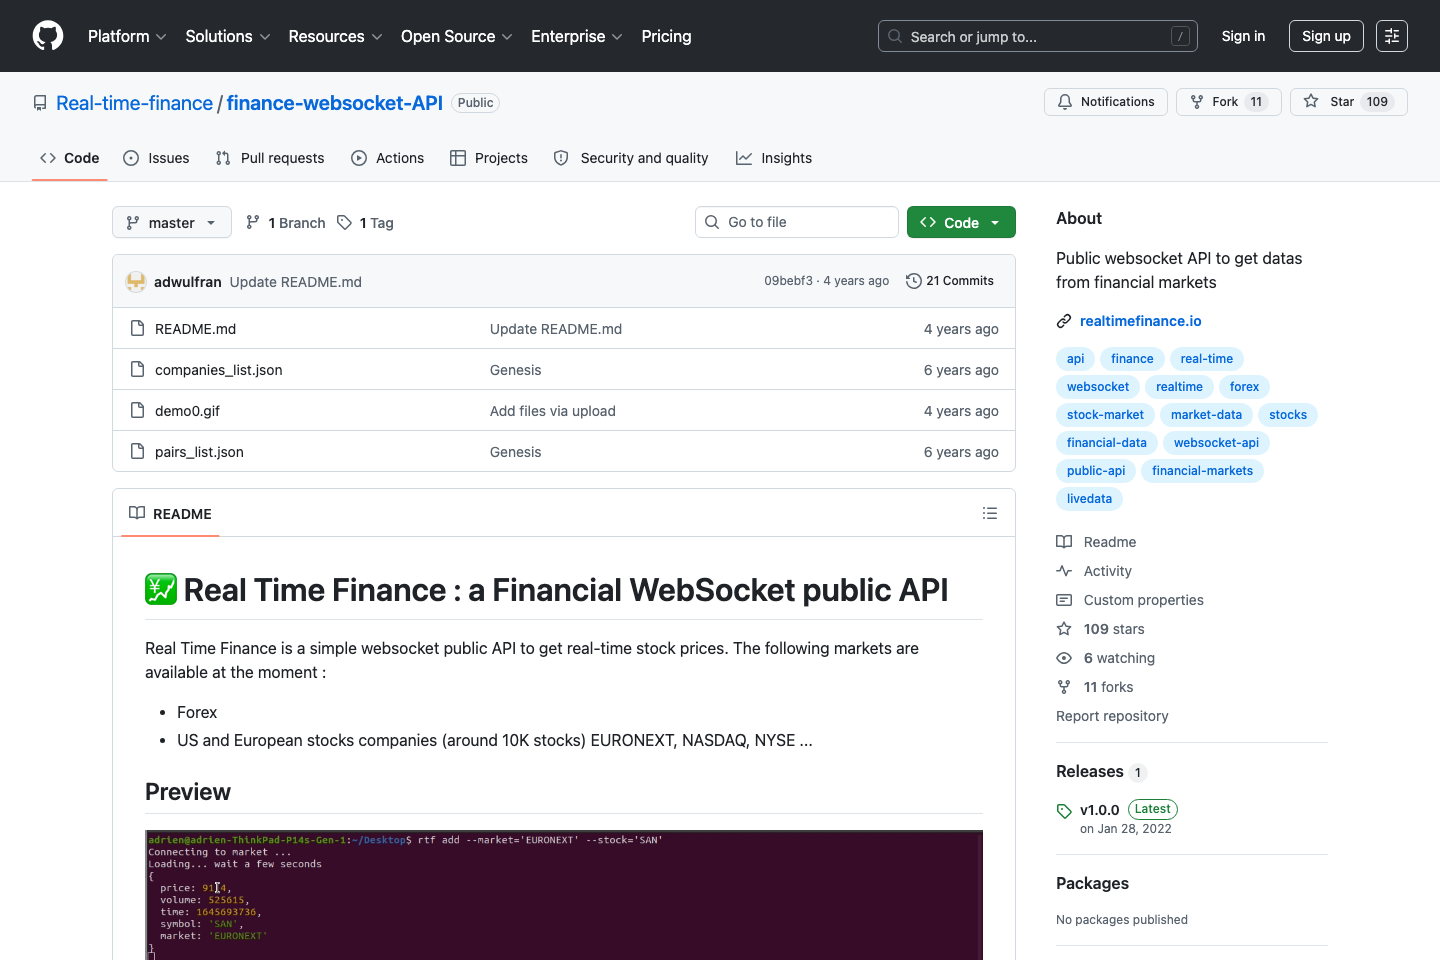Open the Solutions menu

pos(227,36)
